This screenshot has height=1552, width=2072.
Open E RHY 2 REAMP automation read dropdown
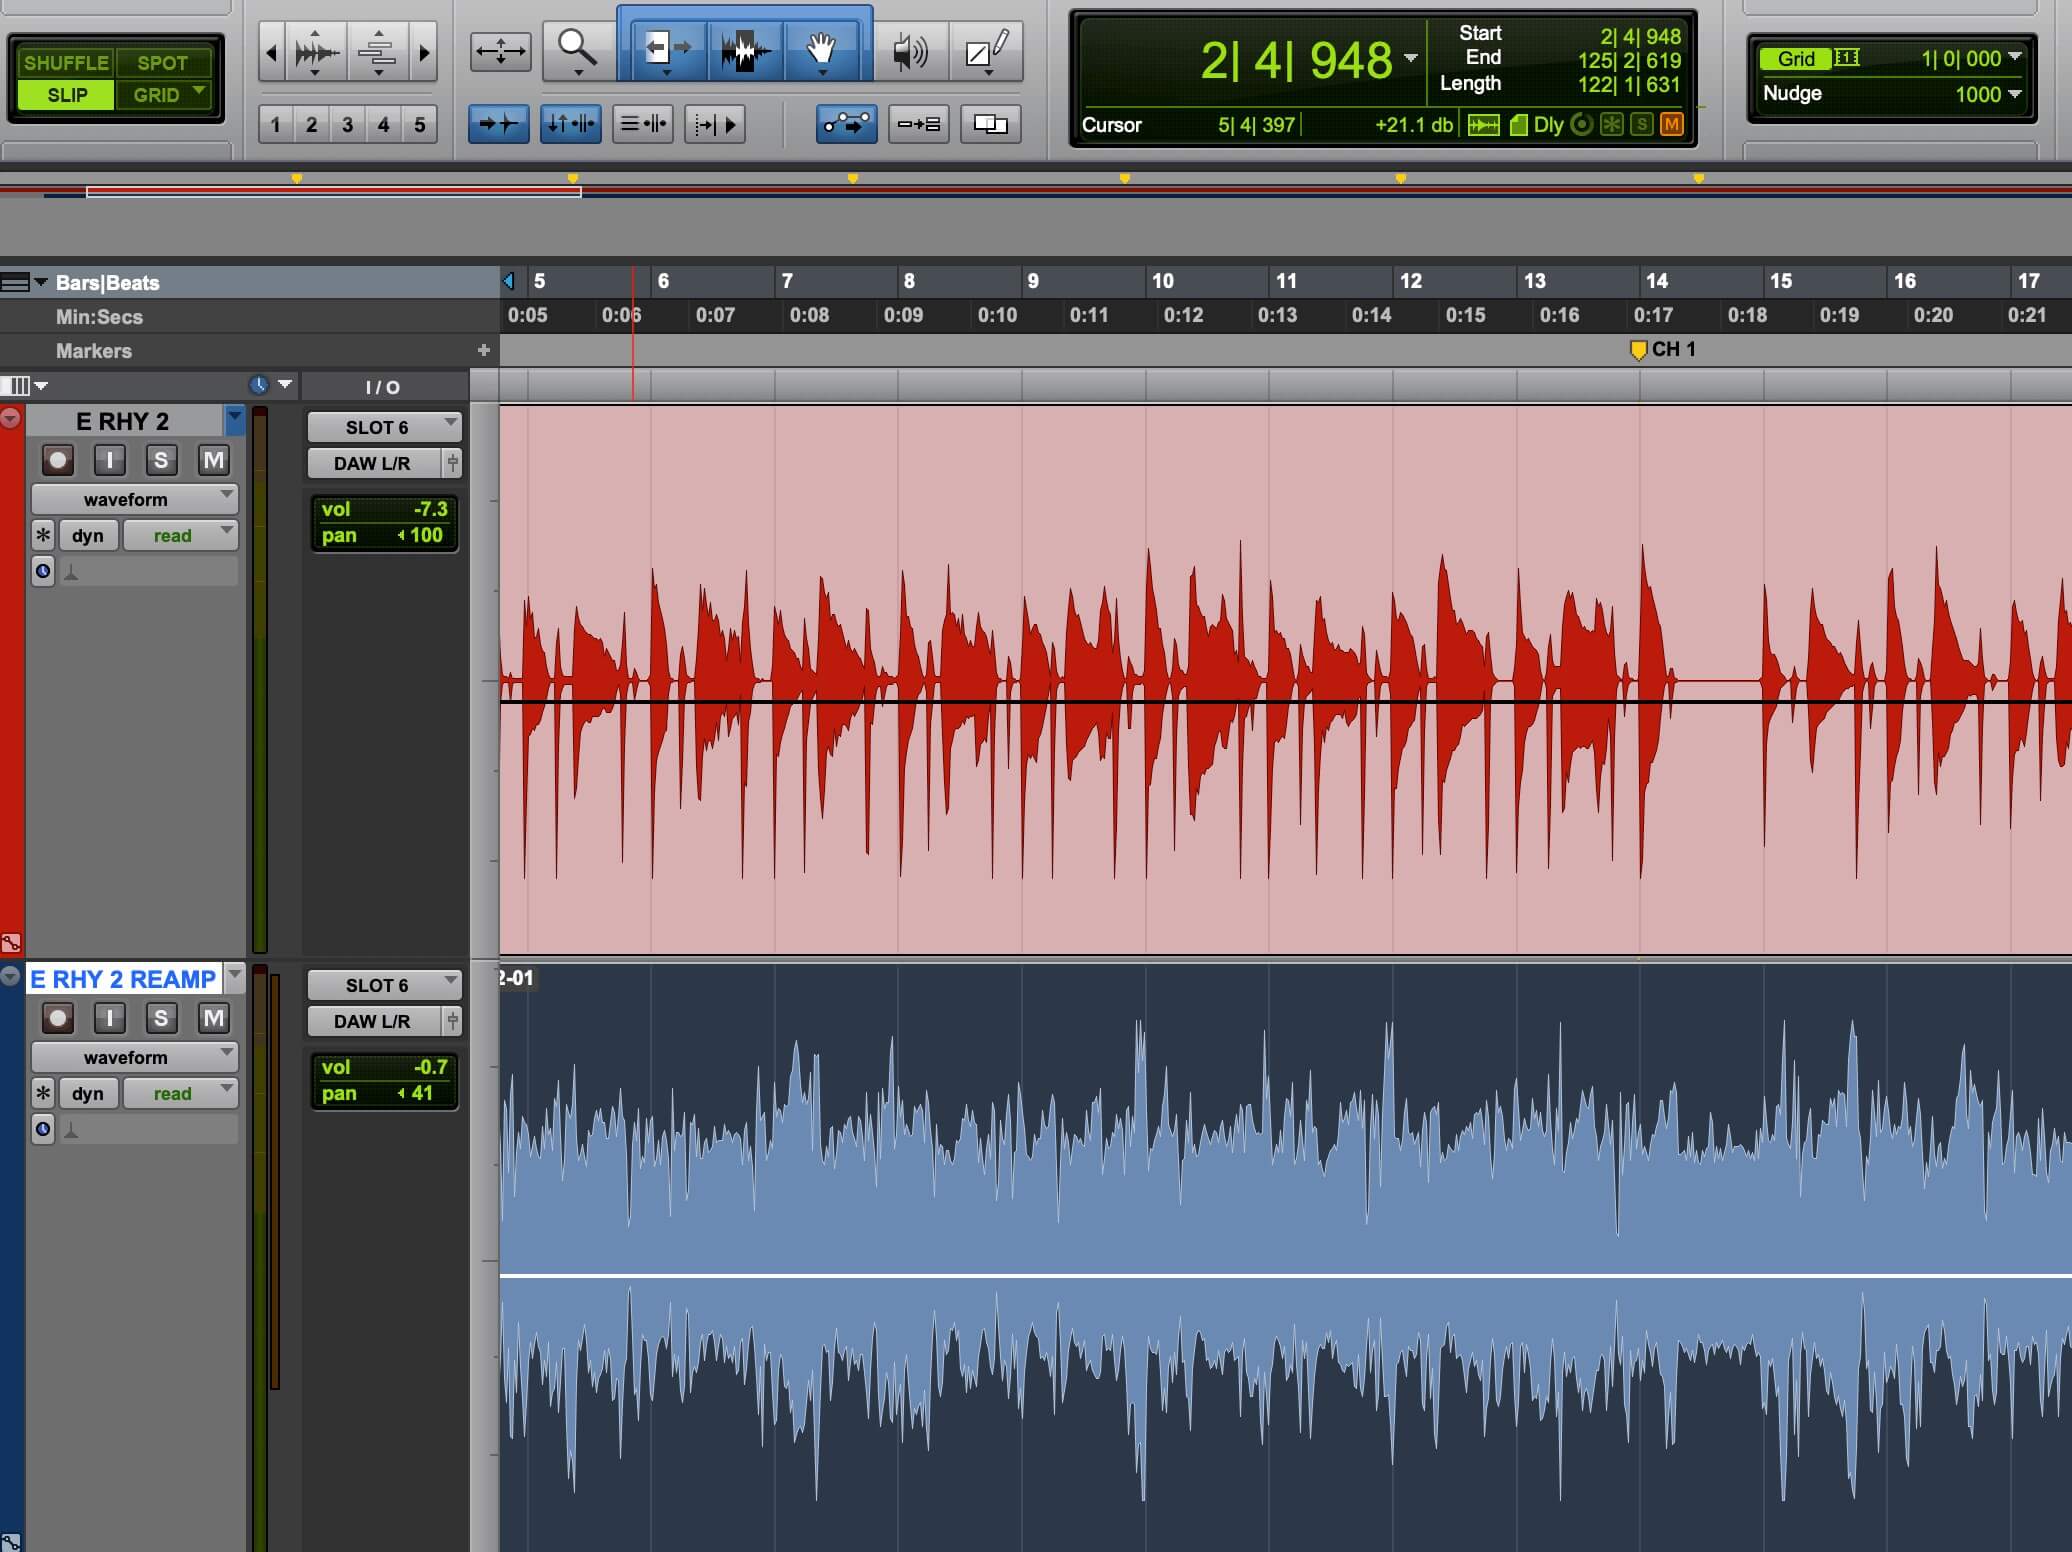click(x=181, y=1093)
